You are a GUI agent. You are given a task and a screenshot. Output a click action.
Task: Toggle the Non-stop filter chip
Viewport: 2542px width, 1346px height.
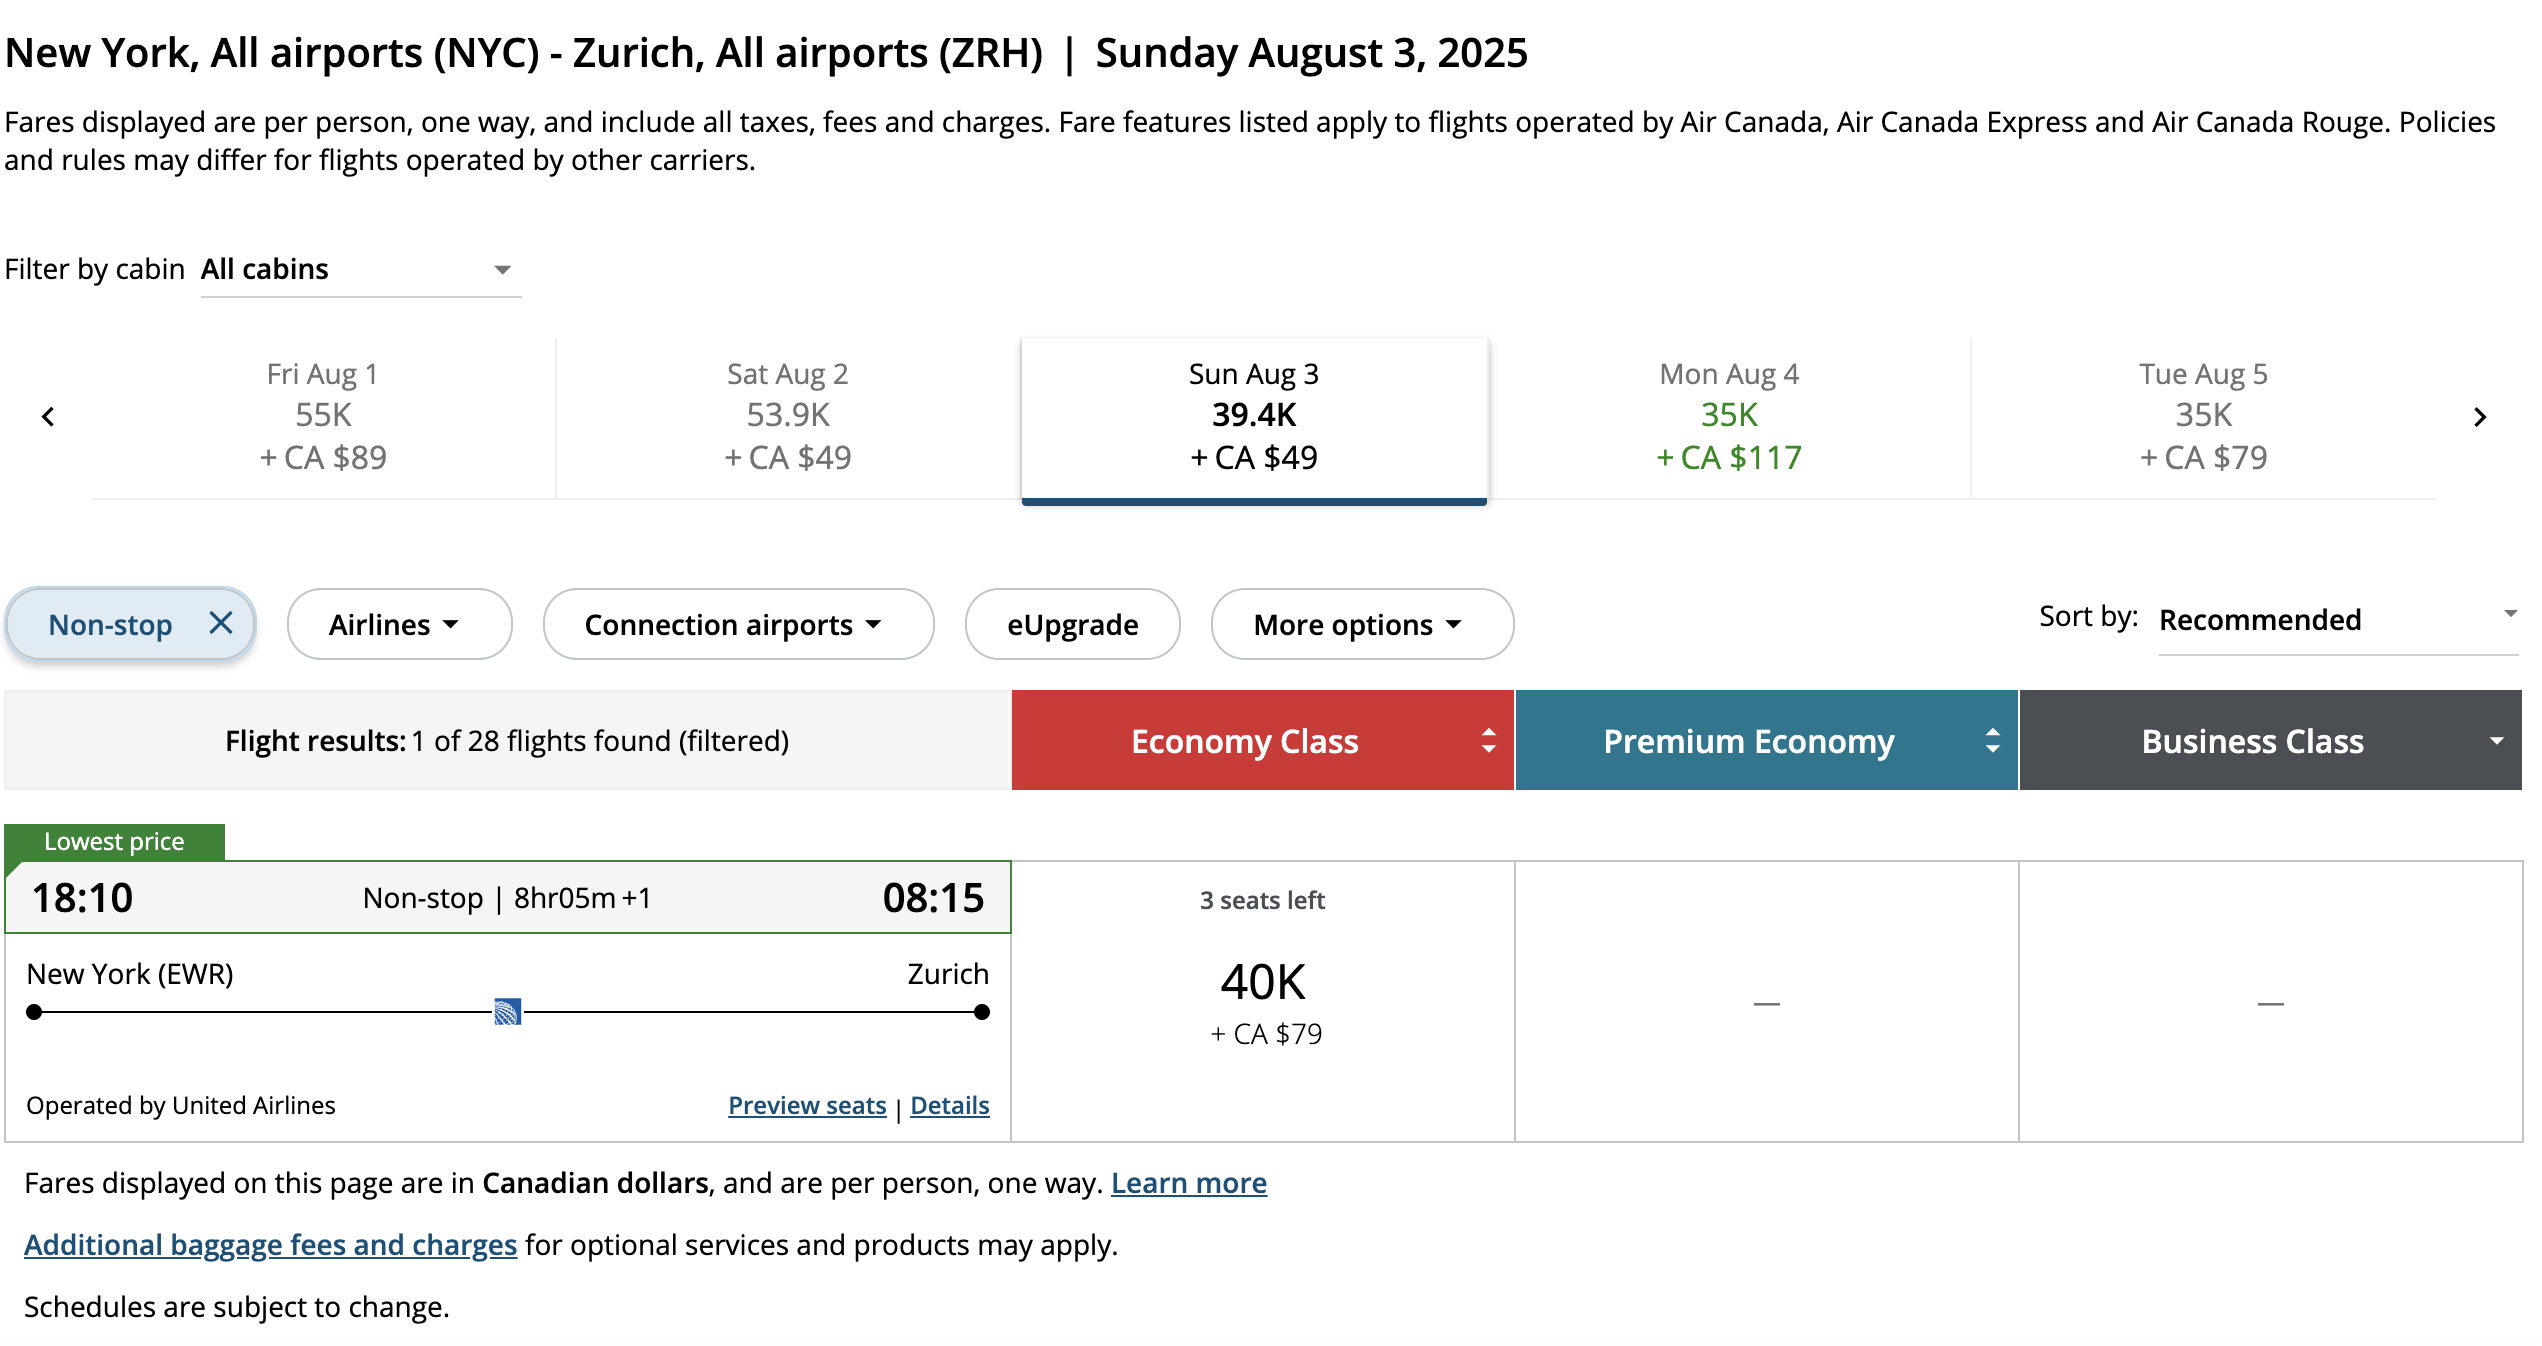pyautogui.click(x=130, y=624)
